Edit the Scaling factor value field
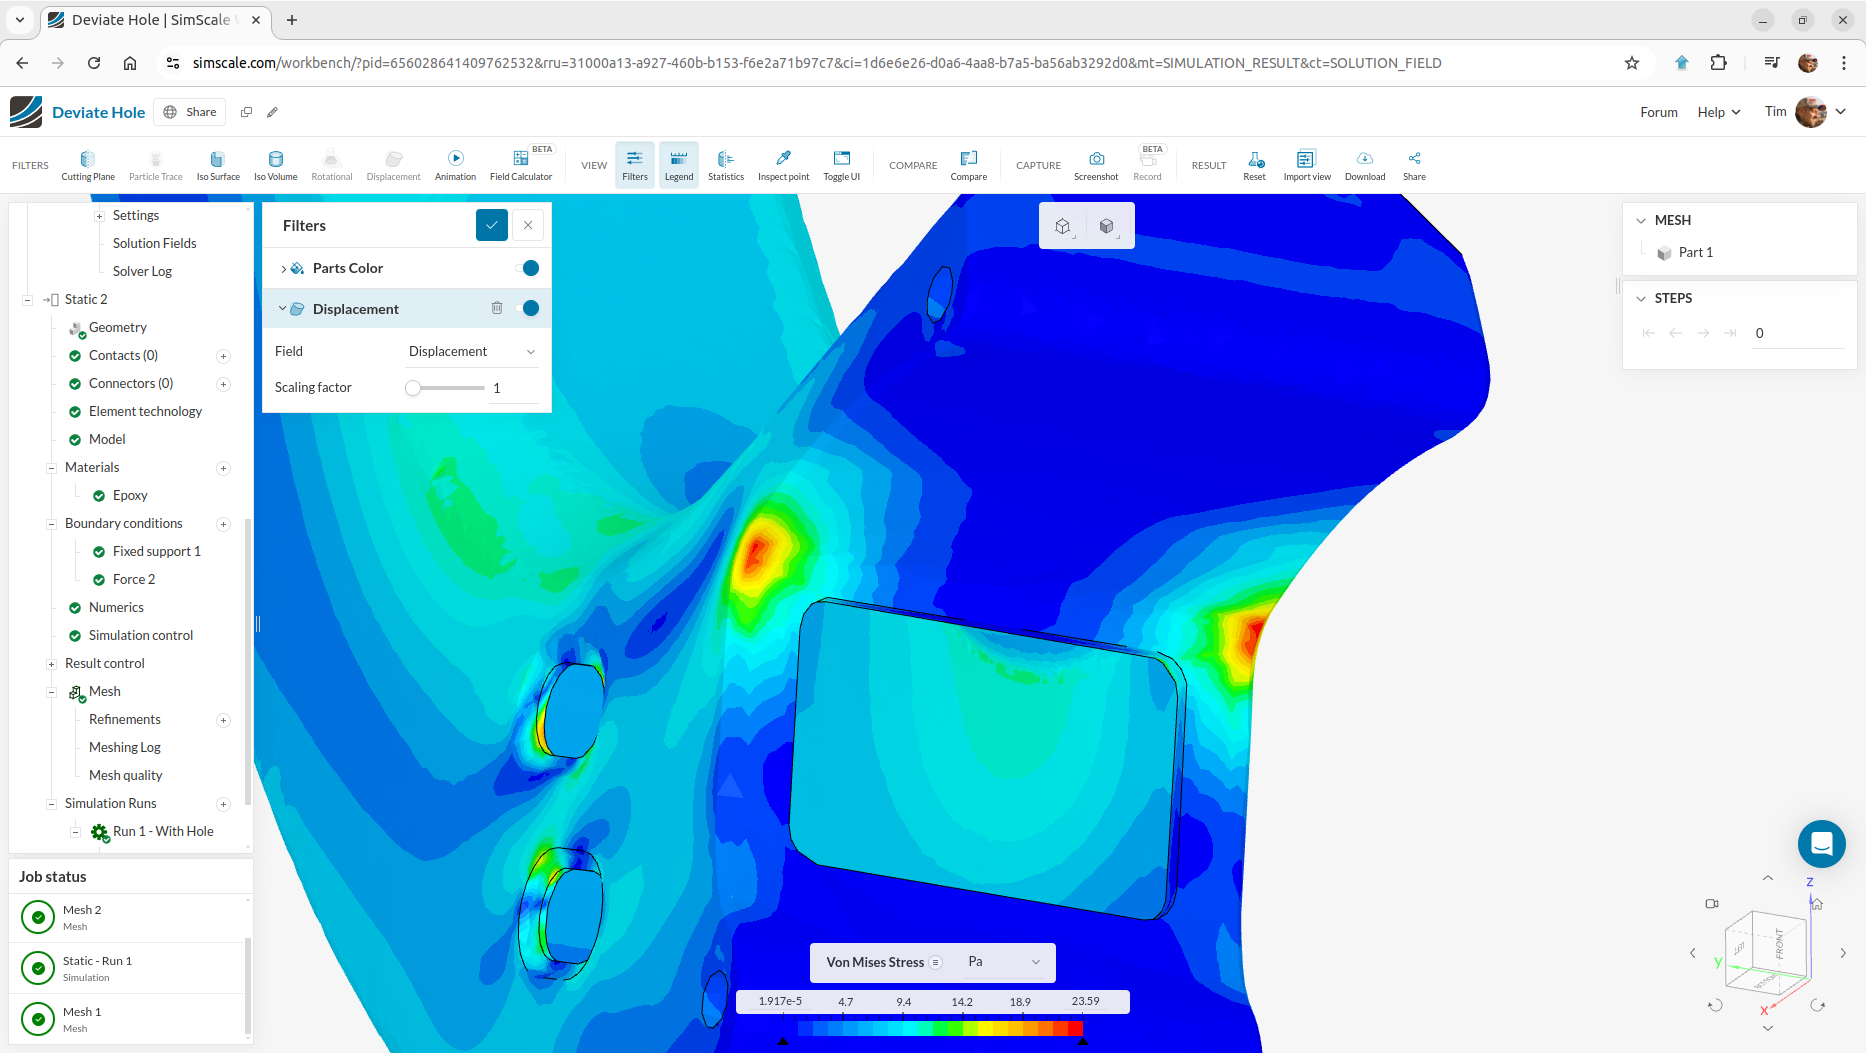The image size is (1866, 1053). click(514, 388)
